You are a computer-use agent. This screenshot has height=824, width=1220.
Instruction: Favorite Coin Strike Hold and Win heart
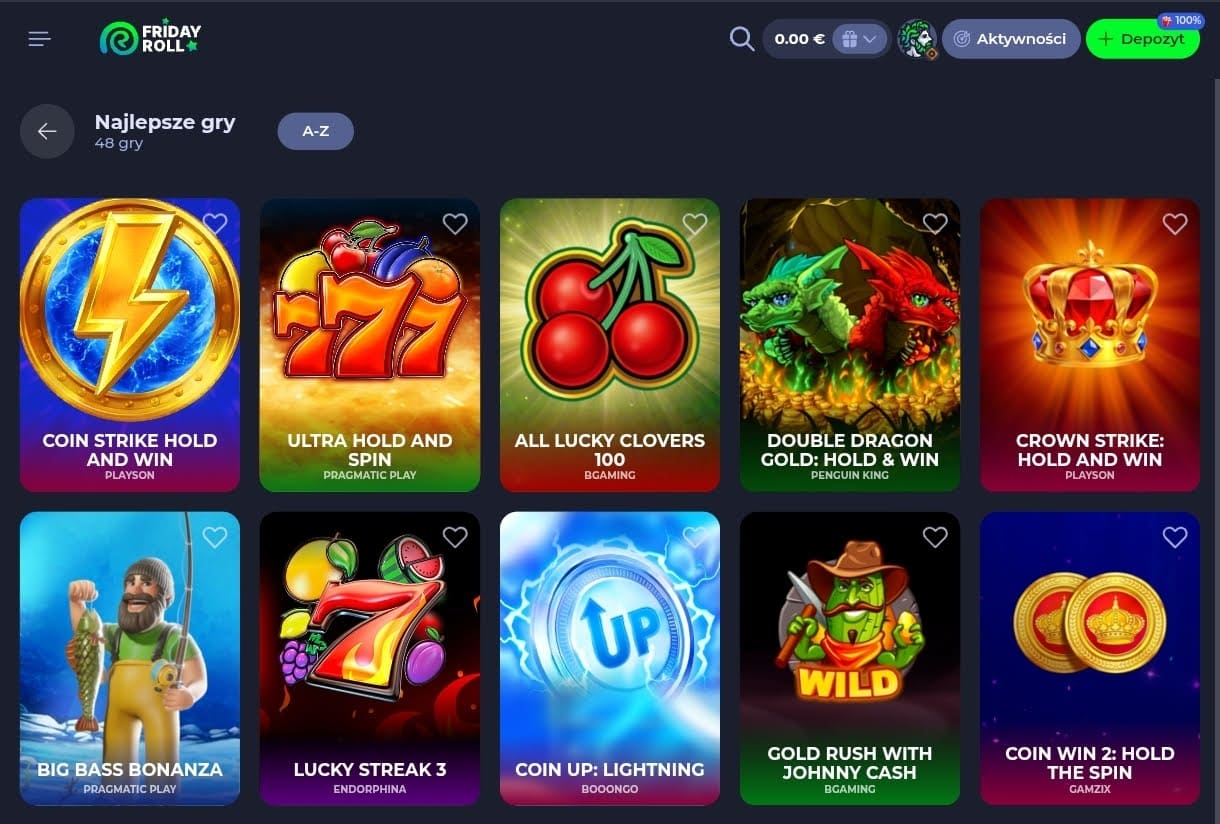[x=215, y=224]
